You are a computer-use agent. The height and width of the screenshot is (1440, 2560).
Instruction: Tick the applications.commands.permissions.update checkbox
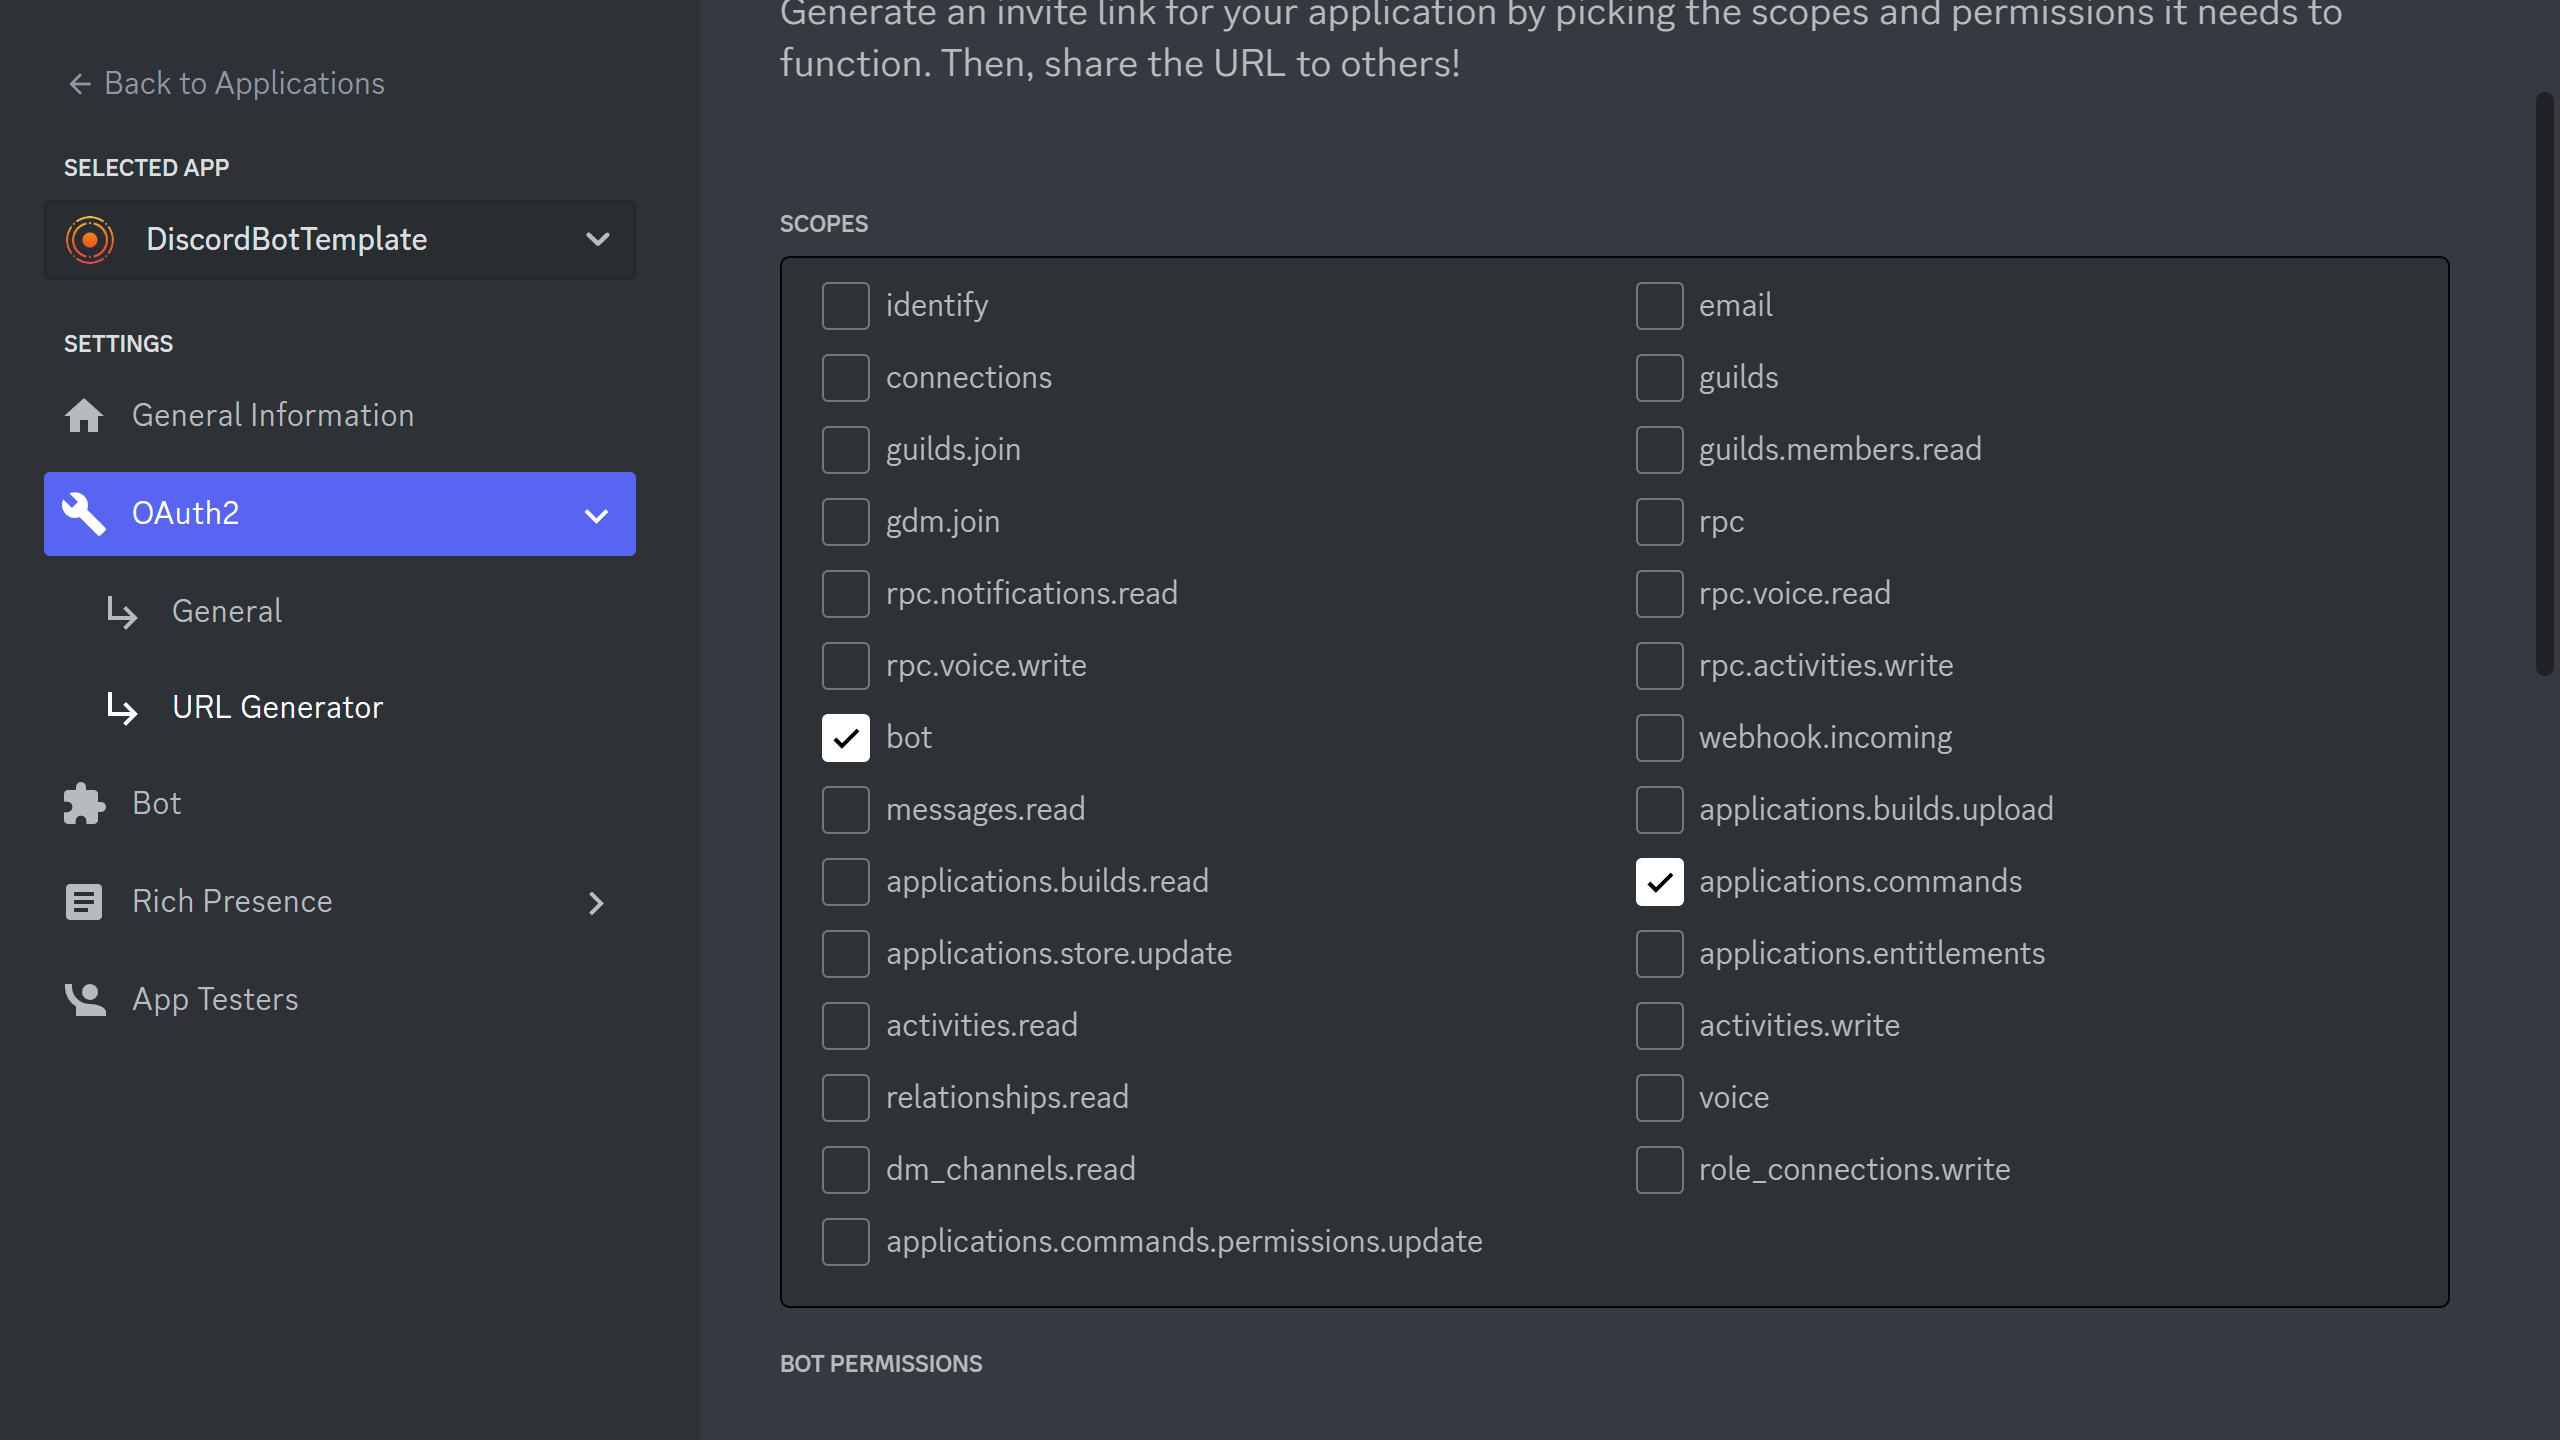[x=846, y=1242]
